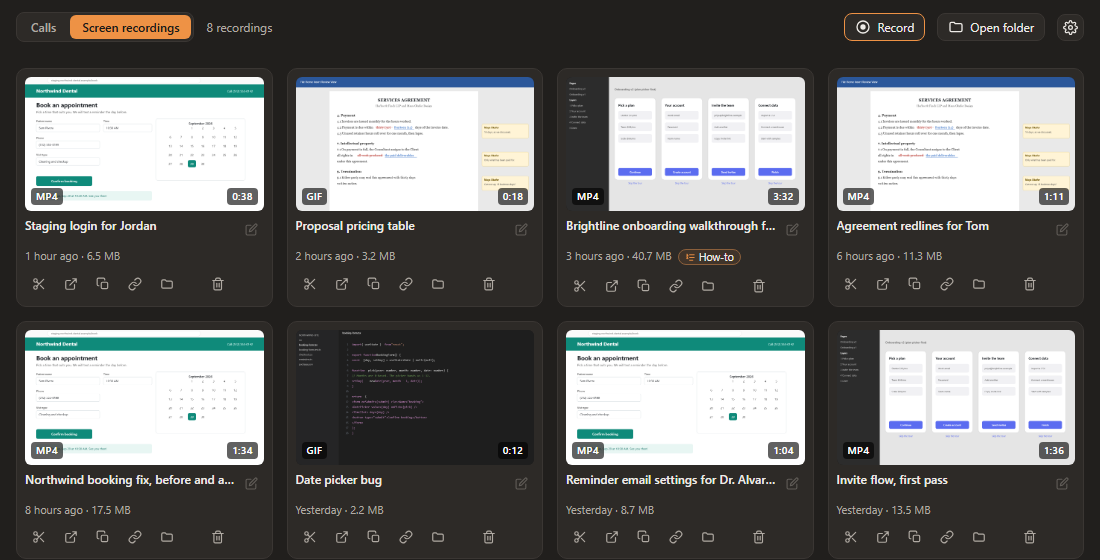Image resolution: width=1100 pixels, height=560 pixels.
Task: Copy link for Proposal pricing table
Action: point(405,284)
